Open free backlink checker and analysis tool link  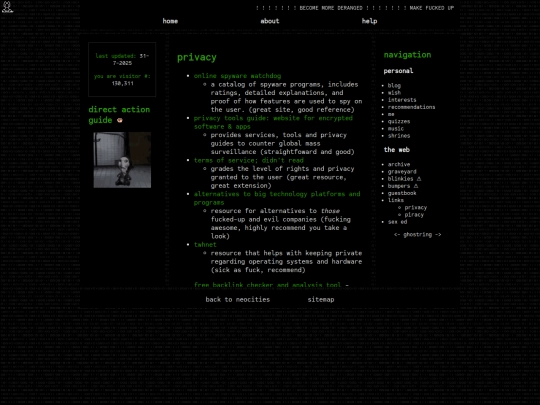click(x=267, y=285)
